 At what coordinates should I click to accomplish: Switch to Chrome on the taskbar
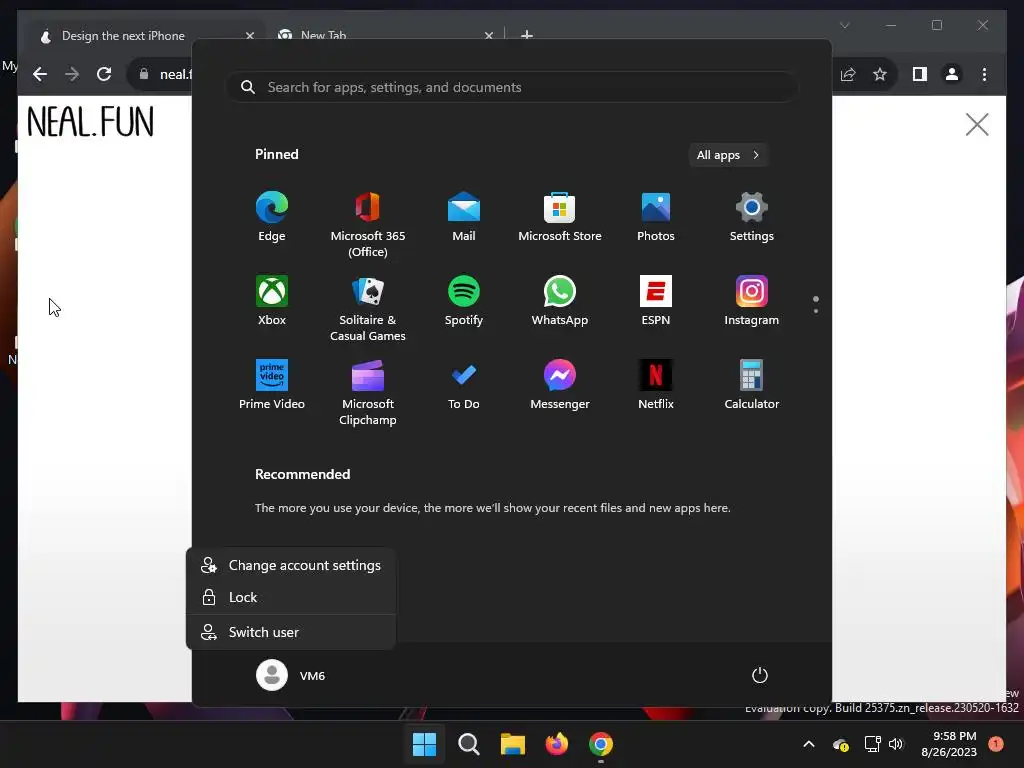pyautogui.click(x=601, y=744)
